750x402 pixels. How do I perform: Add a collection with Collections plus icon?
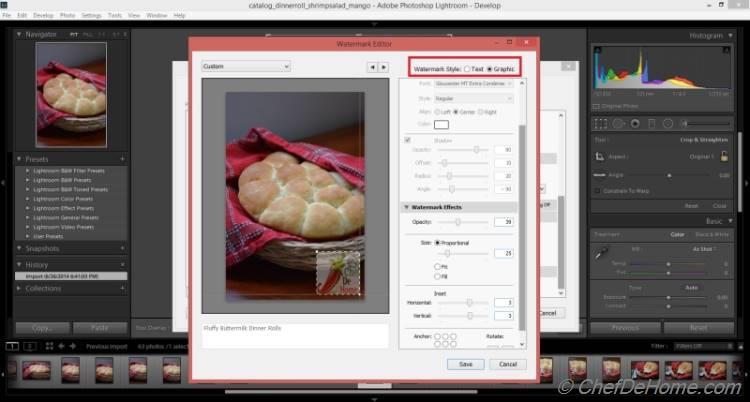[122, 288]
